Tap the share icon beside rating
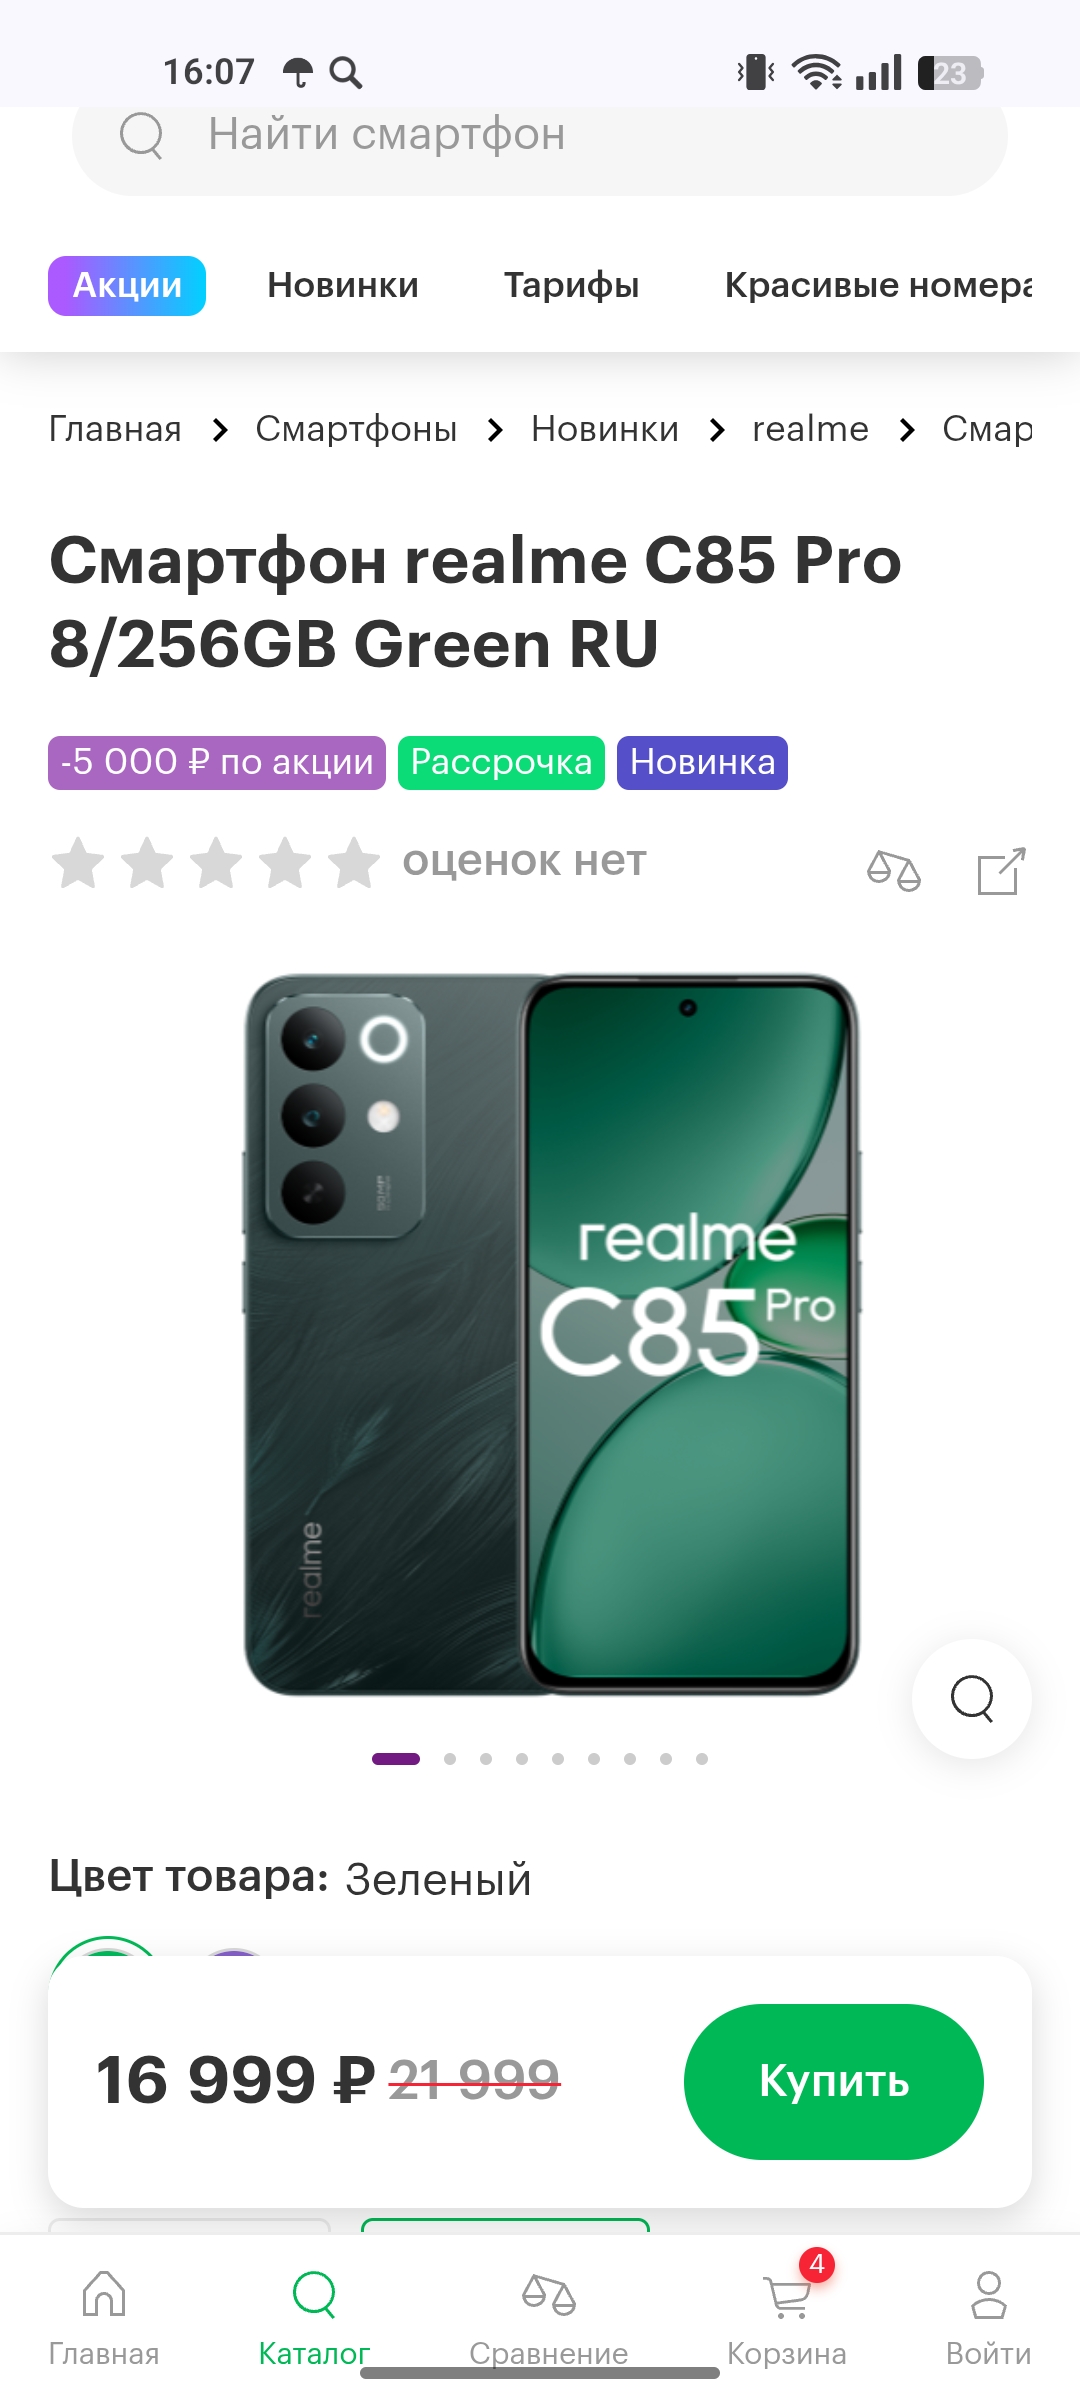The image size is (1080, 2400). click(x=1001, y=871)
